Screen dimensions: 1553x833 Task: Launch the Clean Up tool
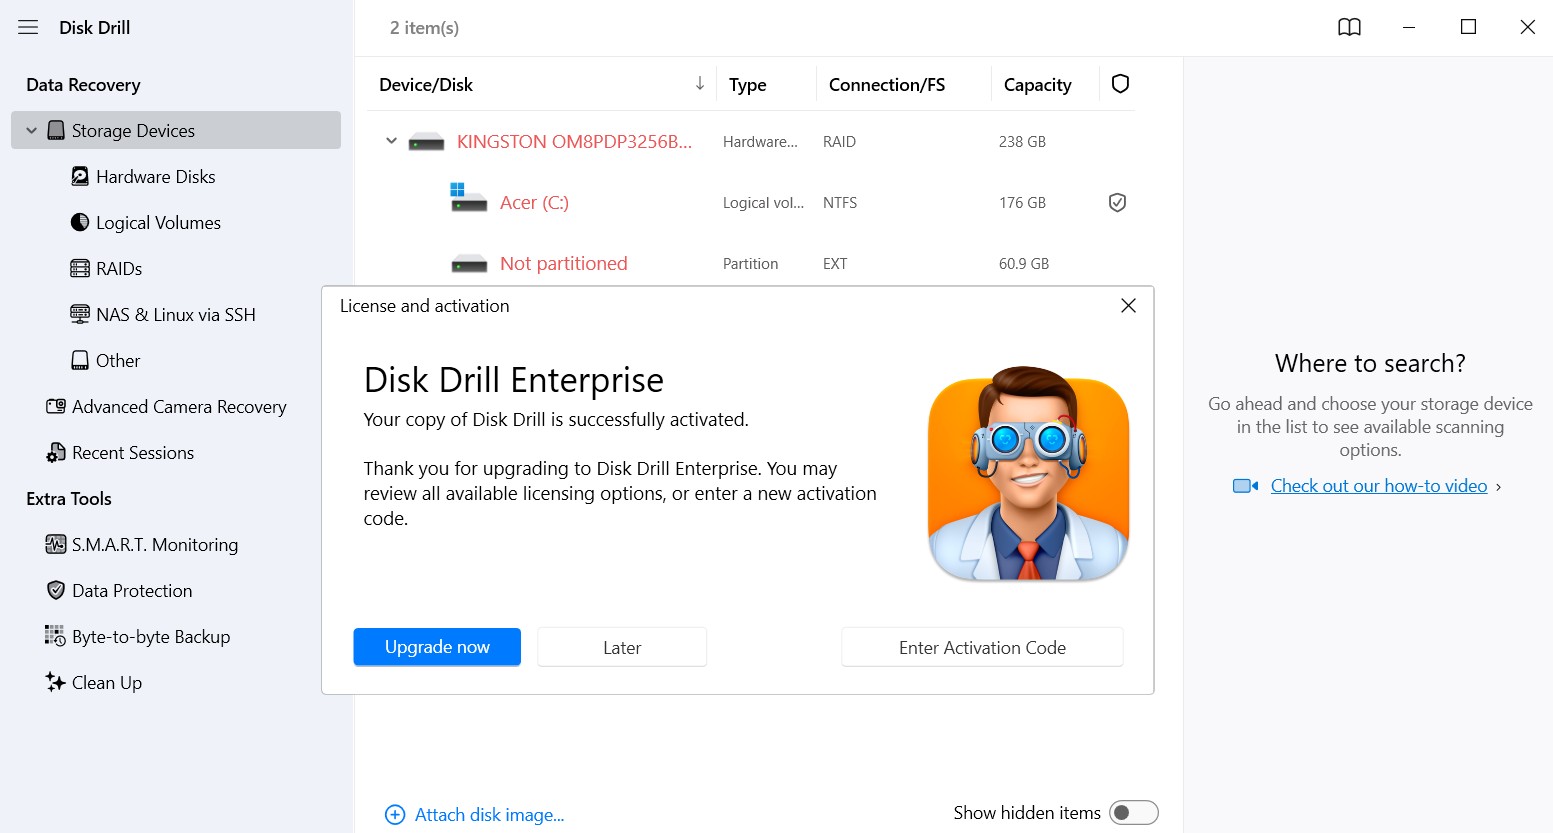point(106,683)
